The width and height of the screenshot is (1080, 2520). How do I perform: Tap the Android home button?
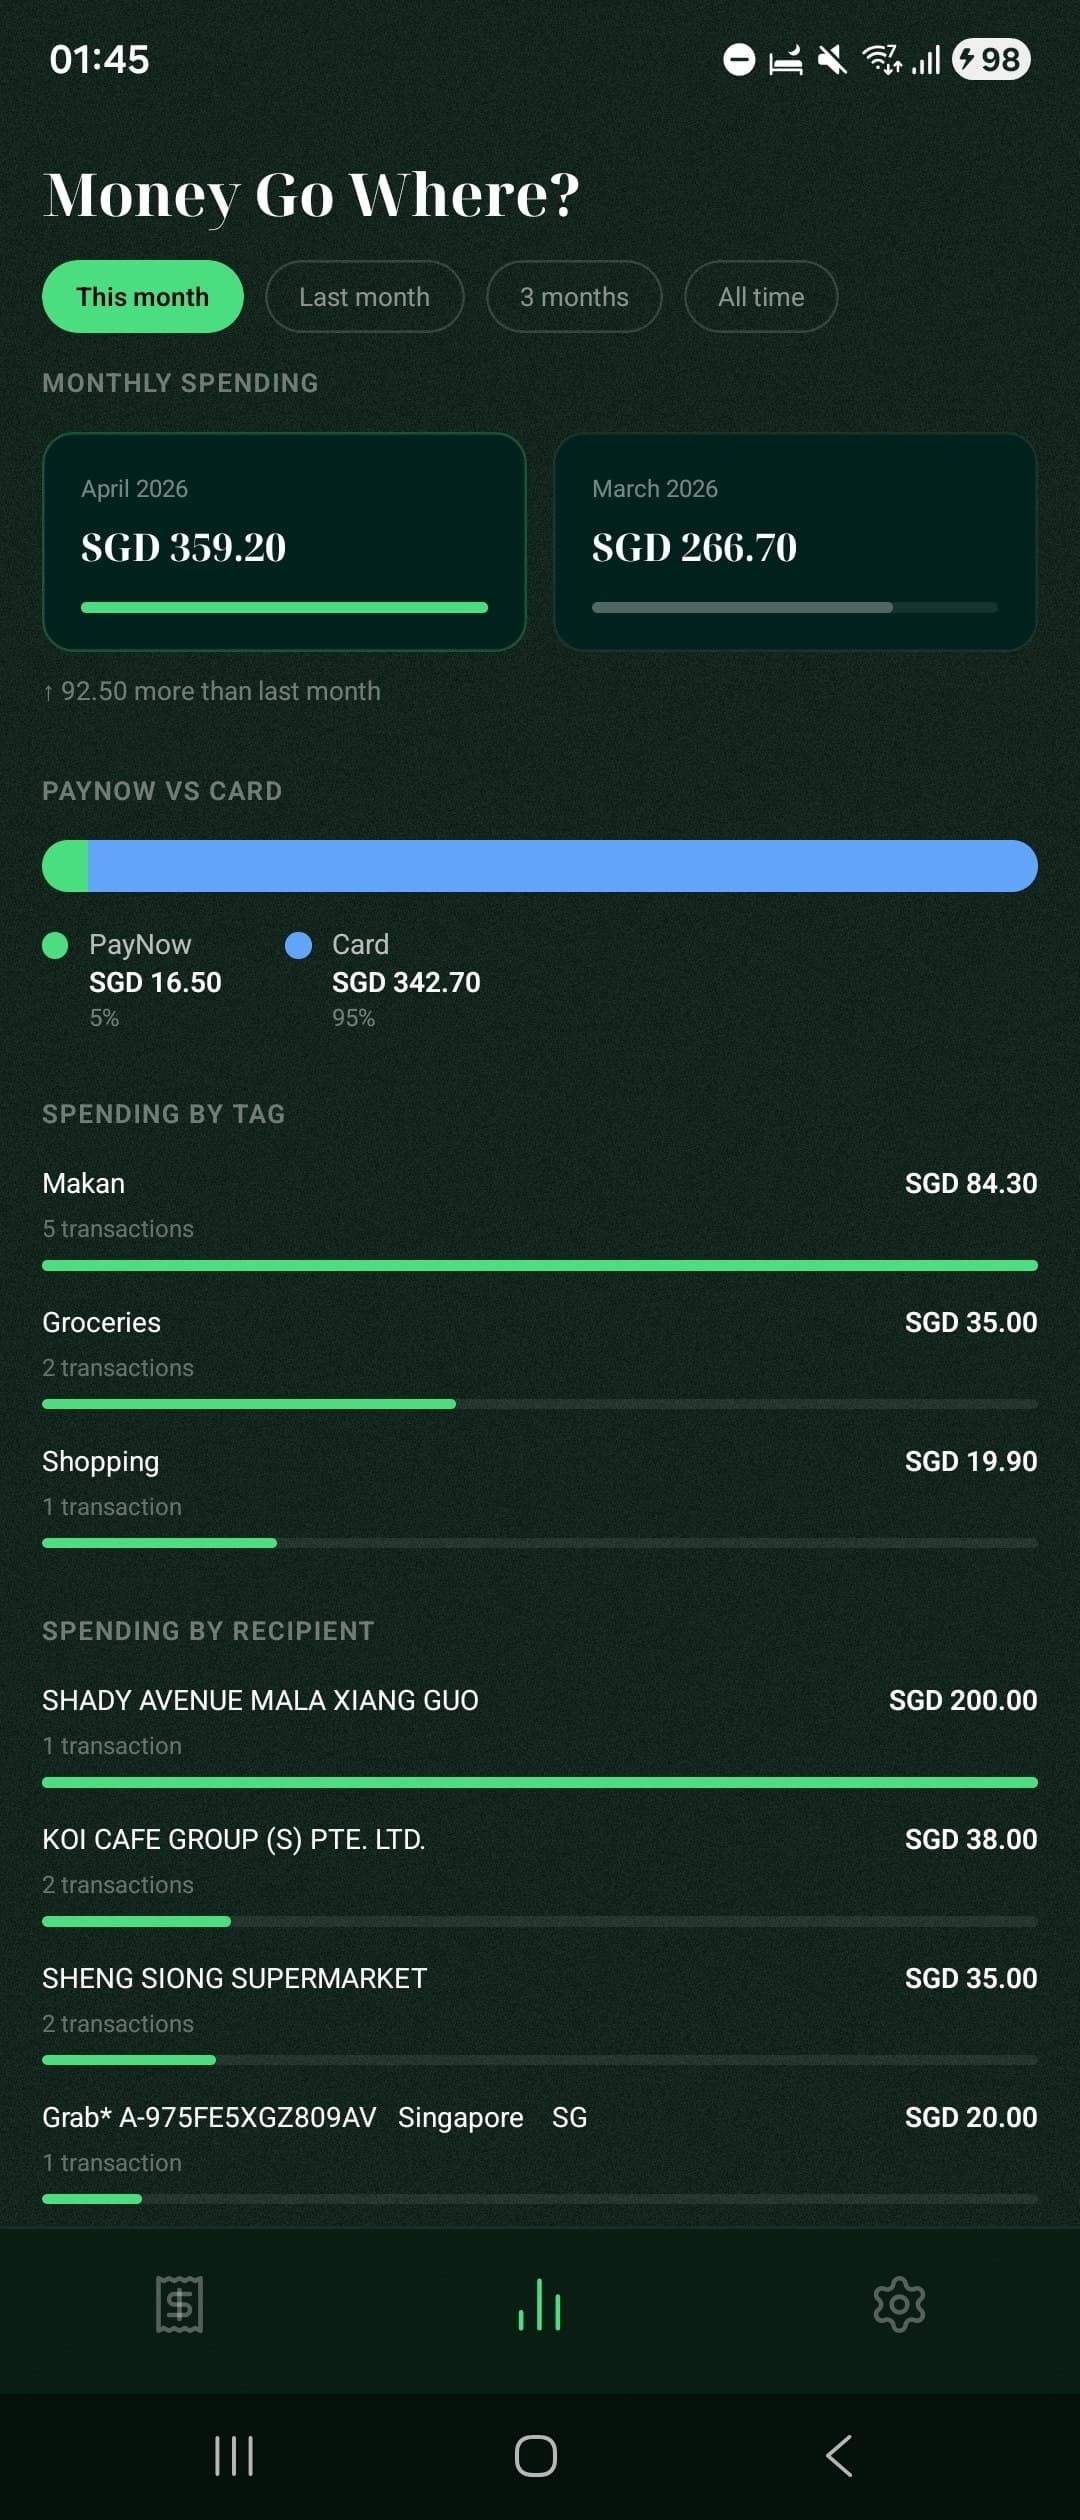click(537, 2455)
